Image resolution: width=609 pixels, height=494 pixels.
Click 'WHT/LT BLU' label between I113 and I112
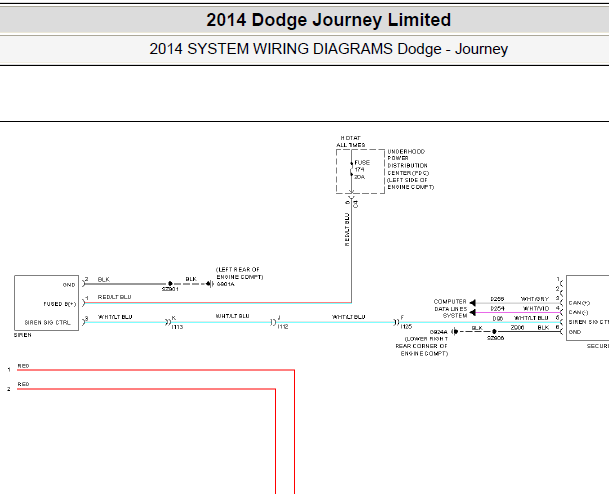click(232, 316)
